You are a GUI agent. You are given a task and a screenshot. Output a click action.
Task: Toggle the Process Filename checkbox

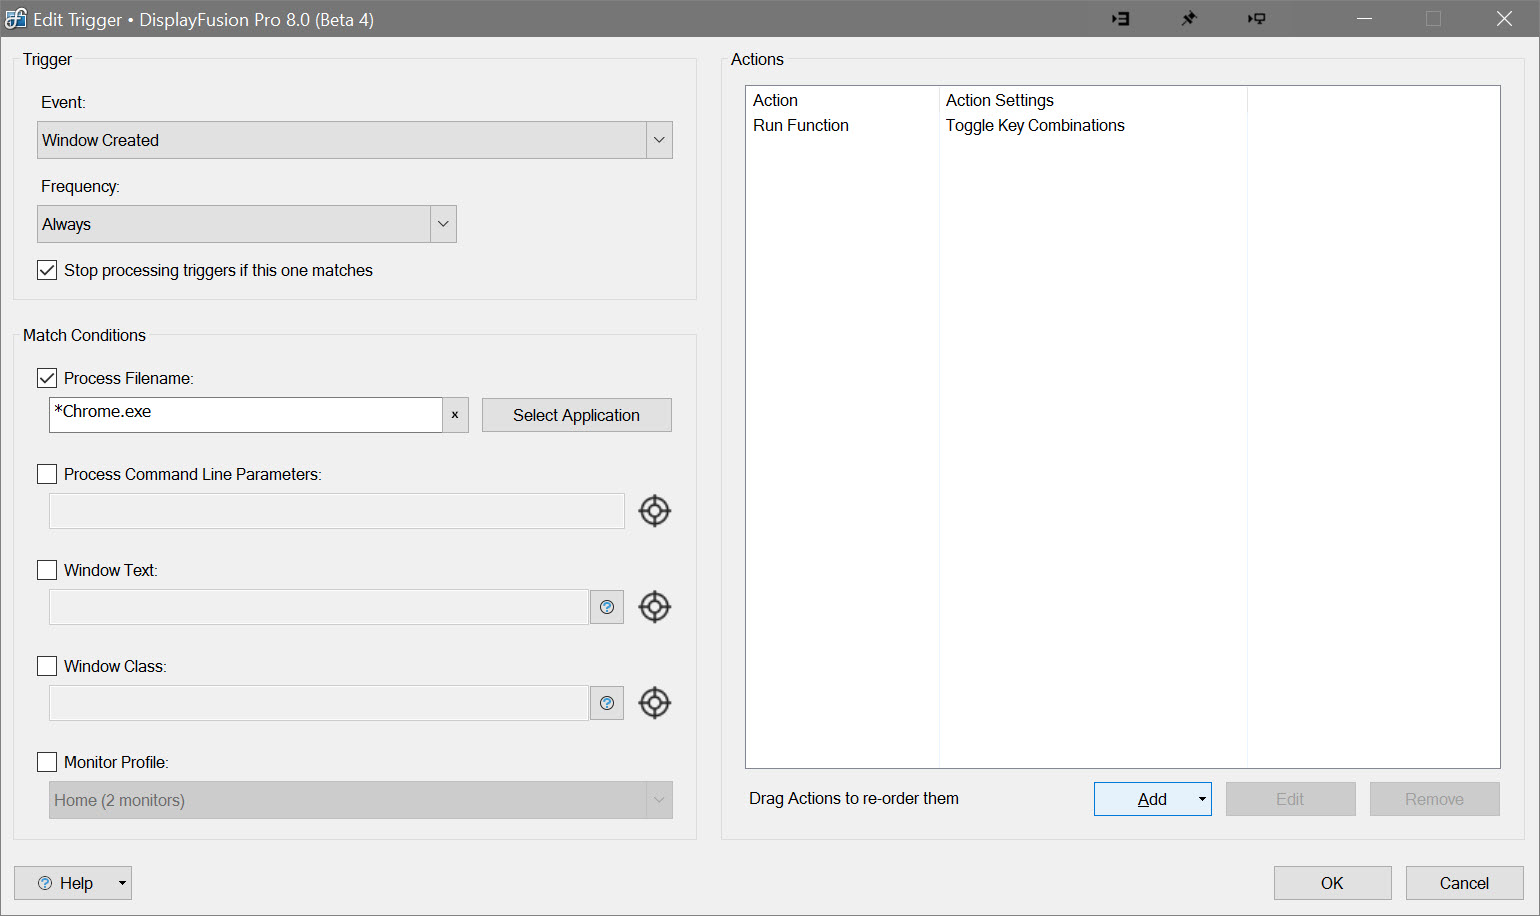pos(47,378)
